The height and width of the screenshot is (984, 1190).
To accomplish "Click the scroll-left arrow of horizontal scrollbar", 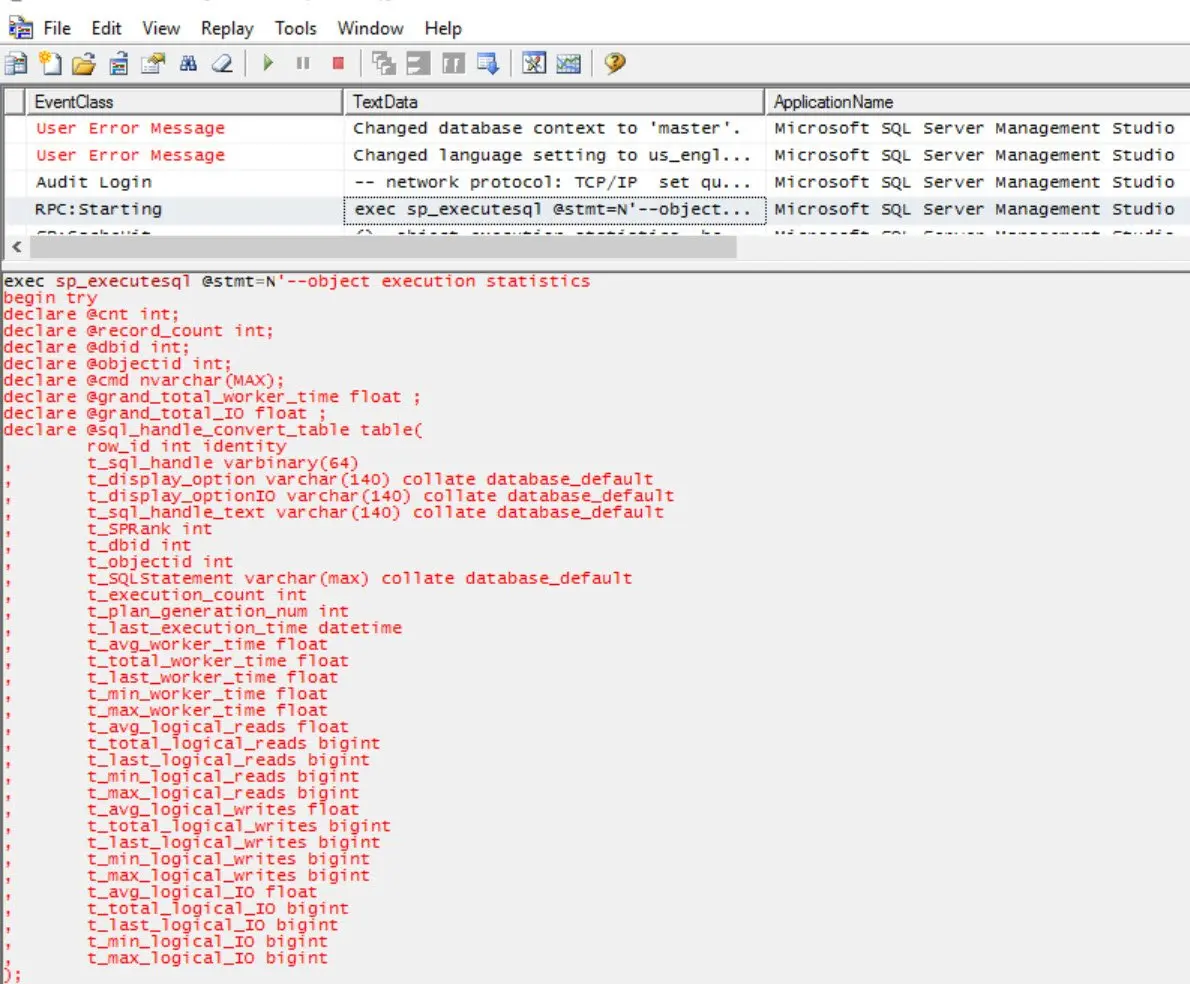I will pyautogui.click(x=17, y=247).
